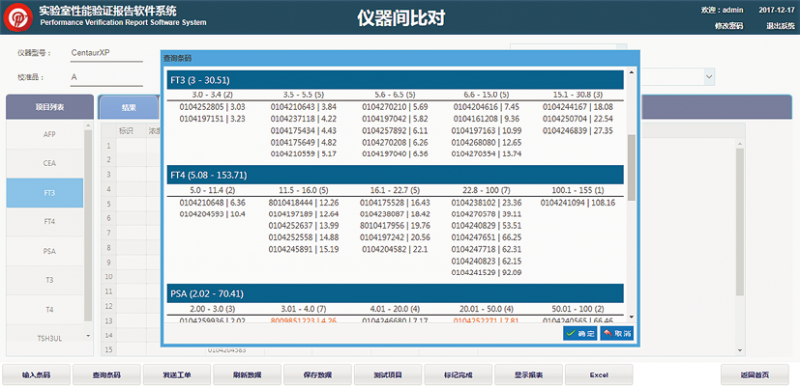The height and width of the screenshot is (387, 800).
Task: Select barcode 0104241094 | 108.16
Action: pos(578,202)
